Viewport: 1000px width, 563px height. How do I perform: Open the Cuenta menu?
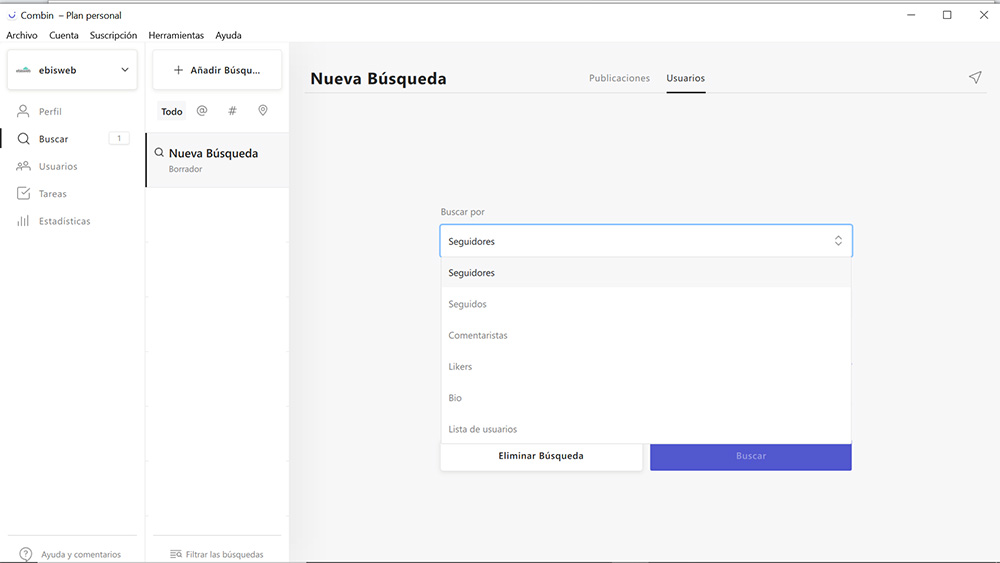(x=64, y=35)
